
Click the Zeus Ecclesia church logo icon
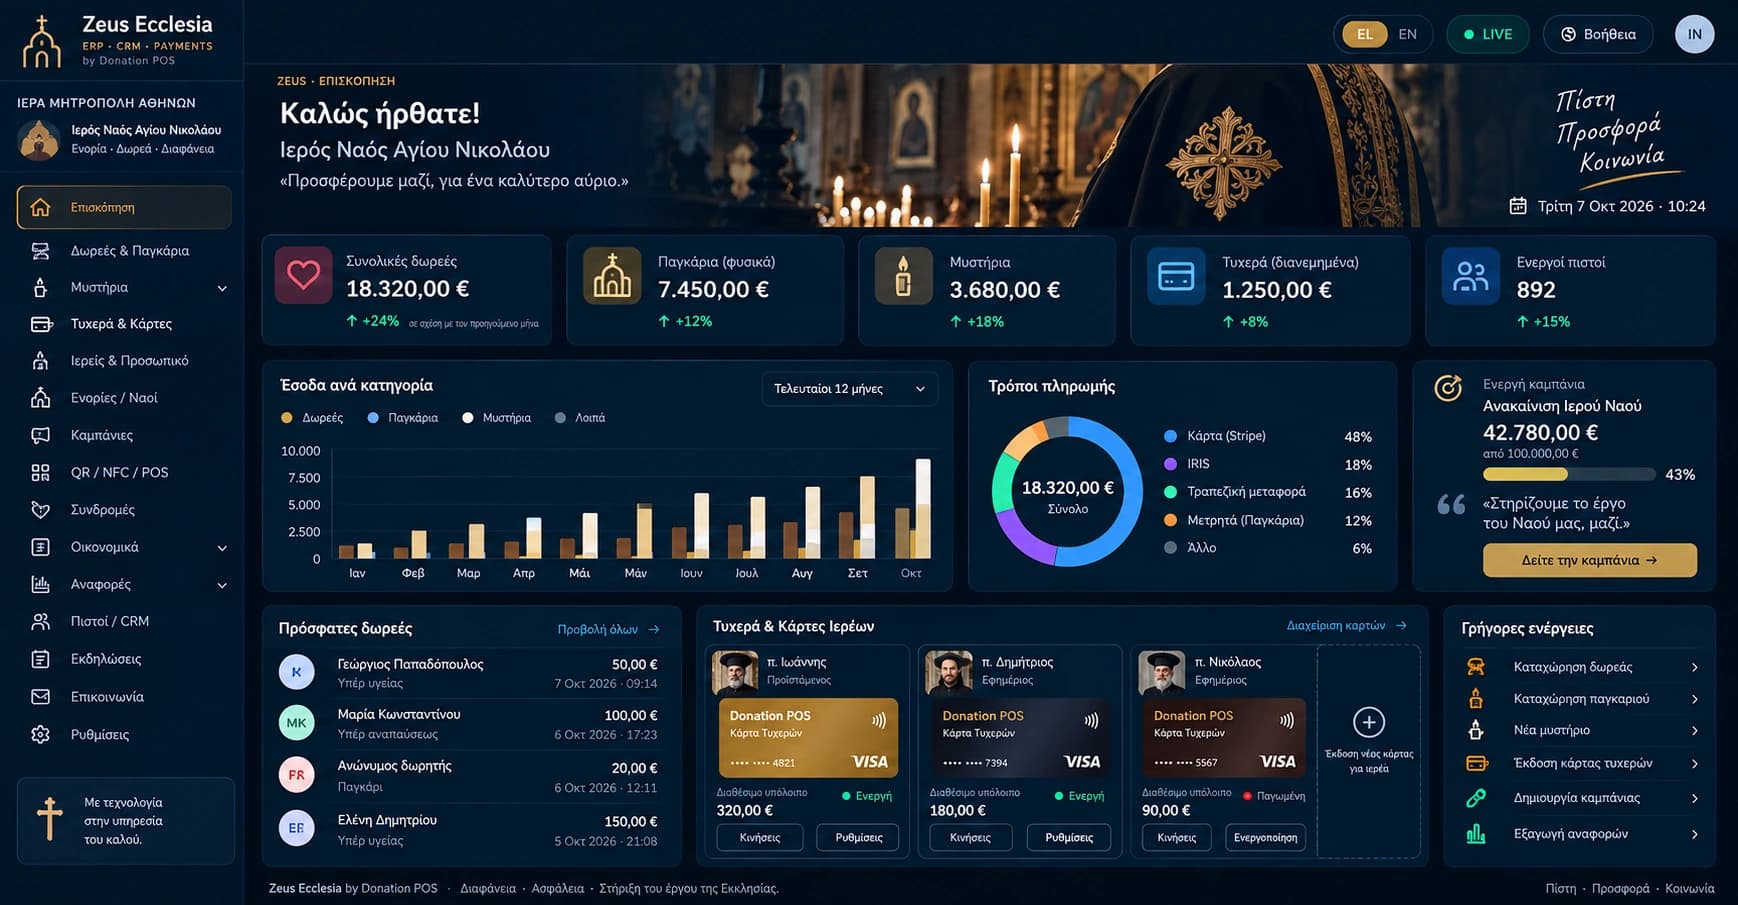point(42,41)
